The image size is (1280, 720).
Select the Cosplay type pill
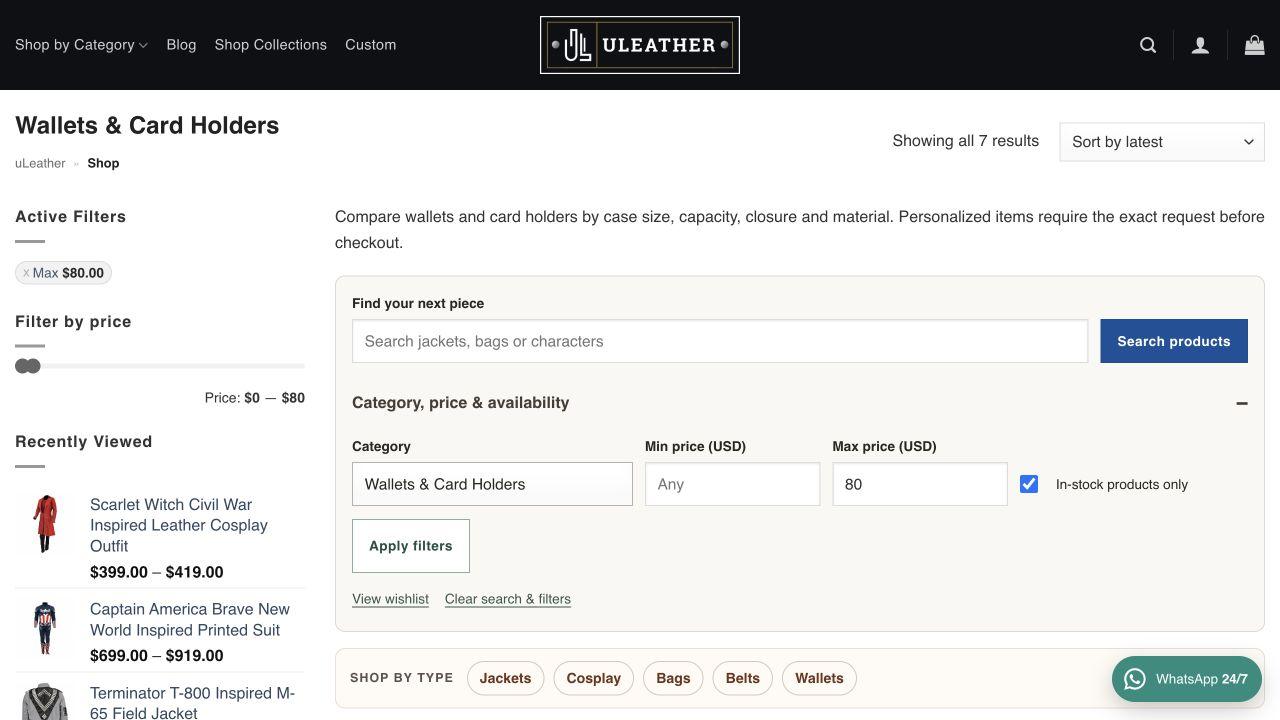[594, 678]
